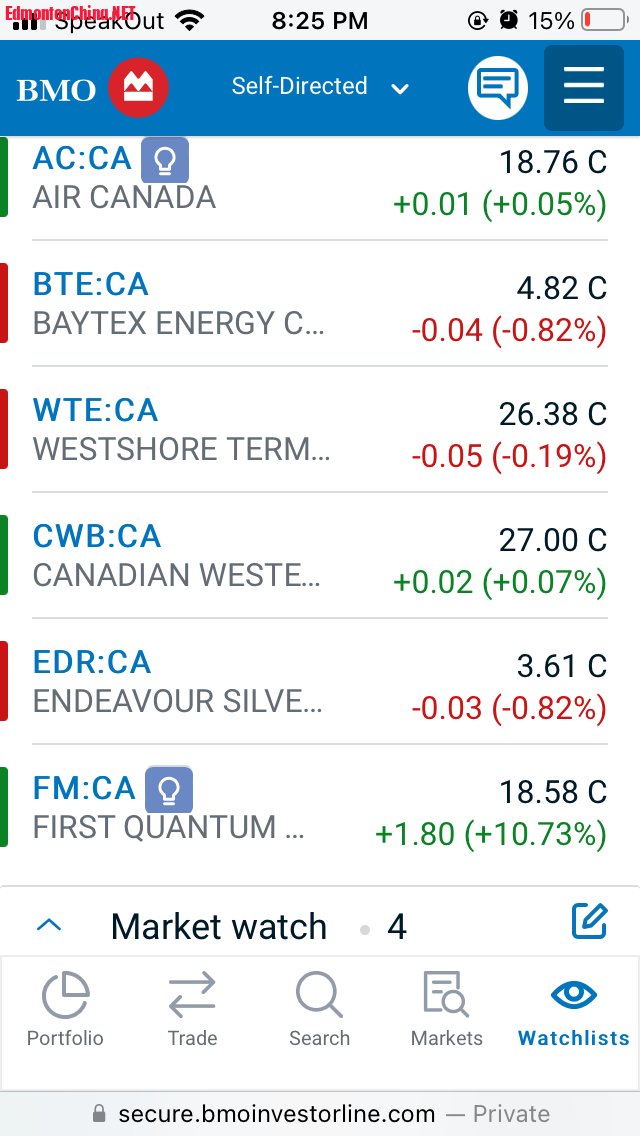Screen dimensions: 640x1136
Task: Tap the Air Canada 18.76 price
Action: [x=553, y=162]
